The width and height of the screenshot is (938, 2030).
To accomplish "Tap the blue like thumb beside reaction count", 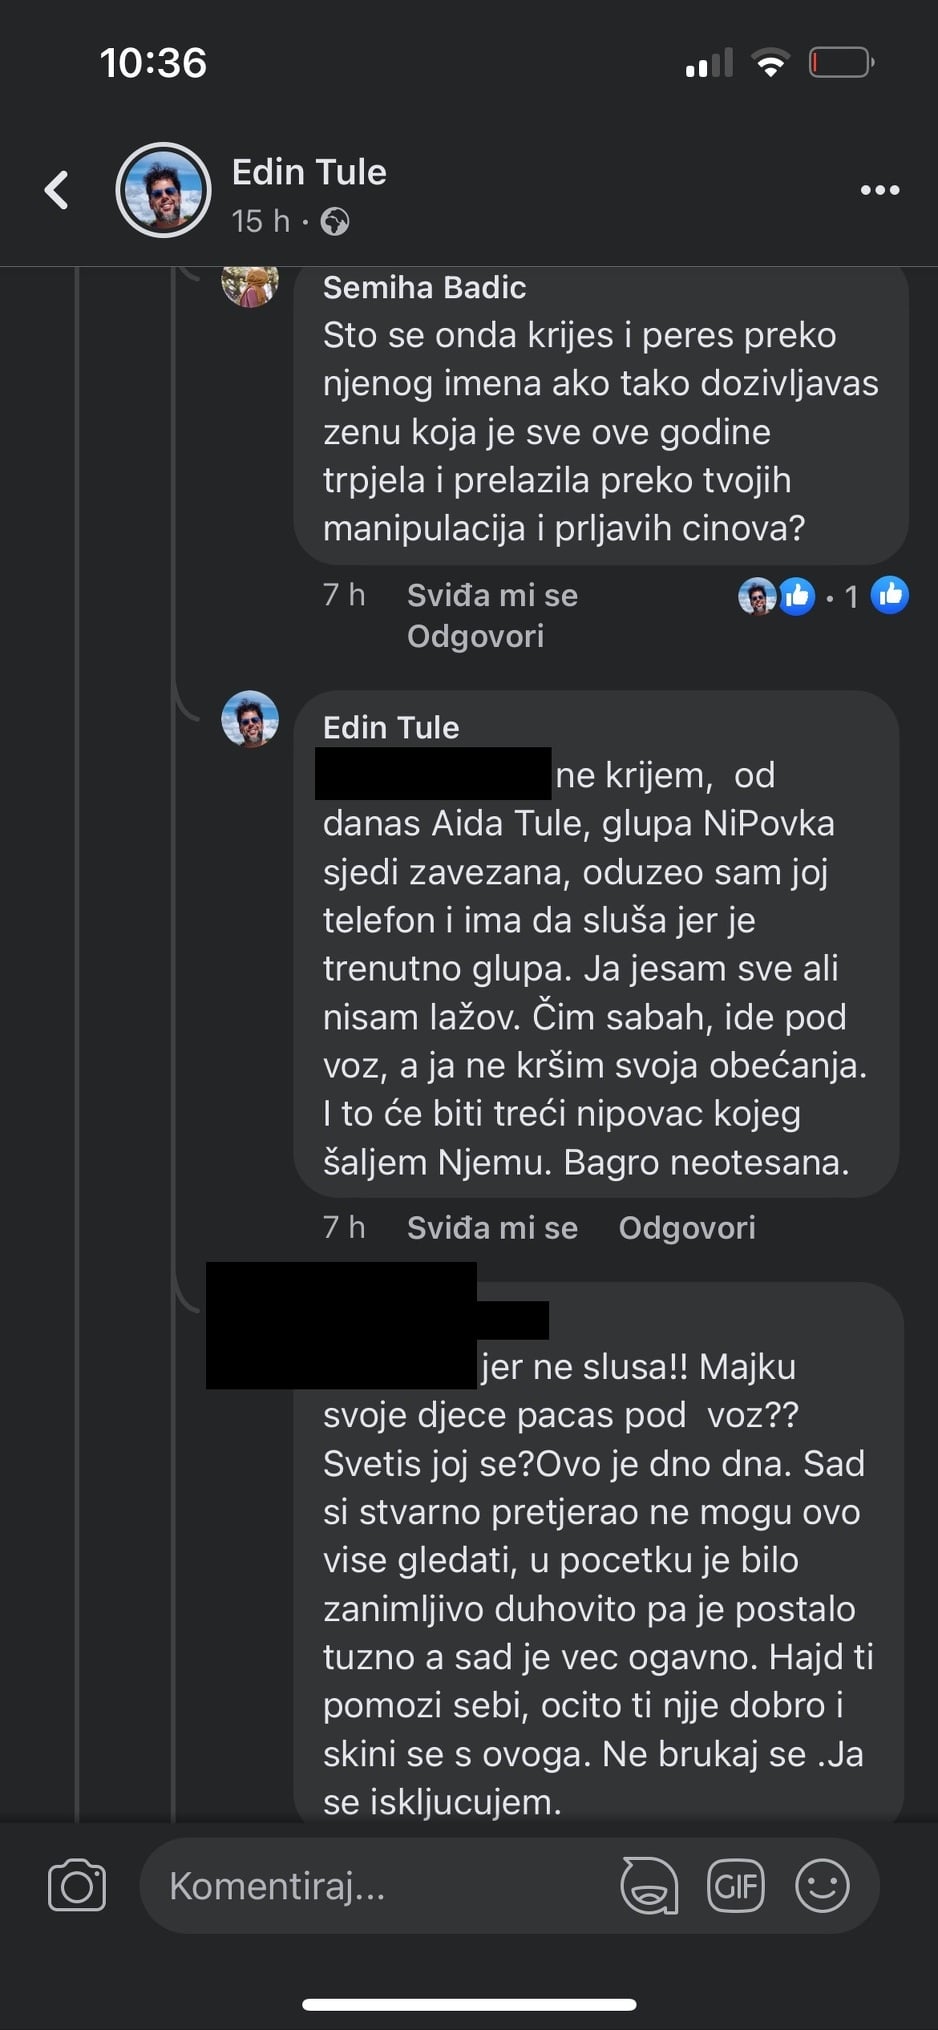I will point(890,595).
